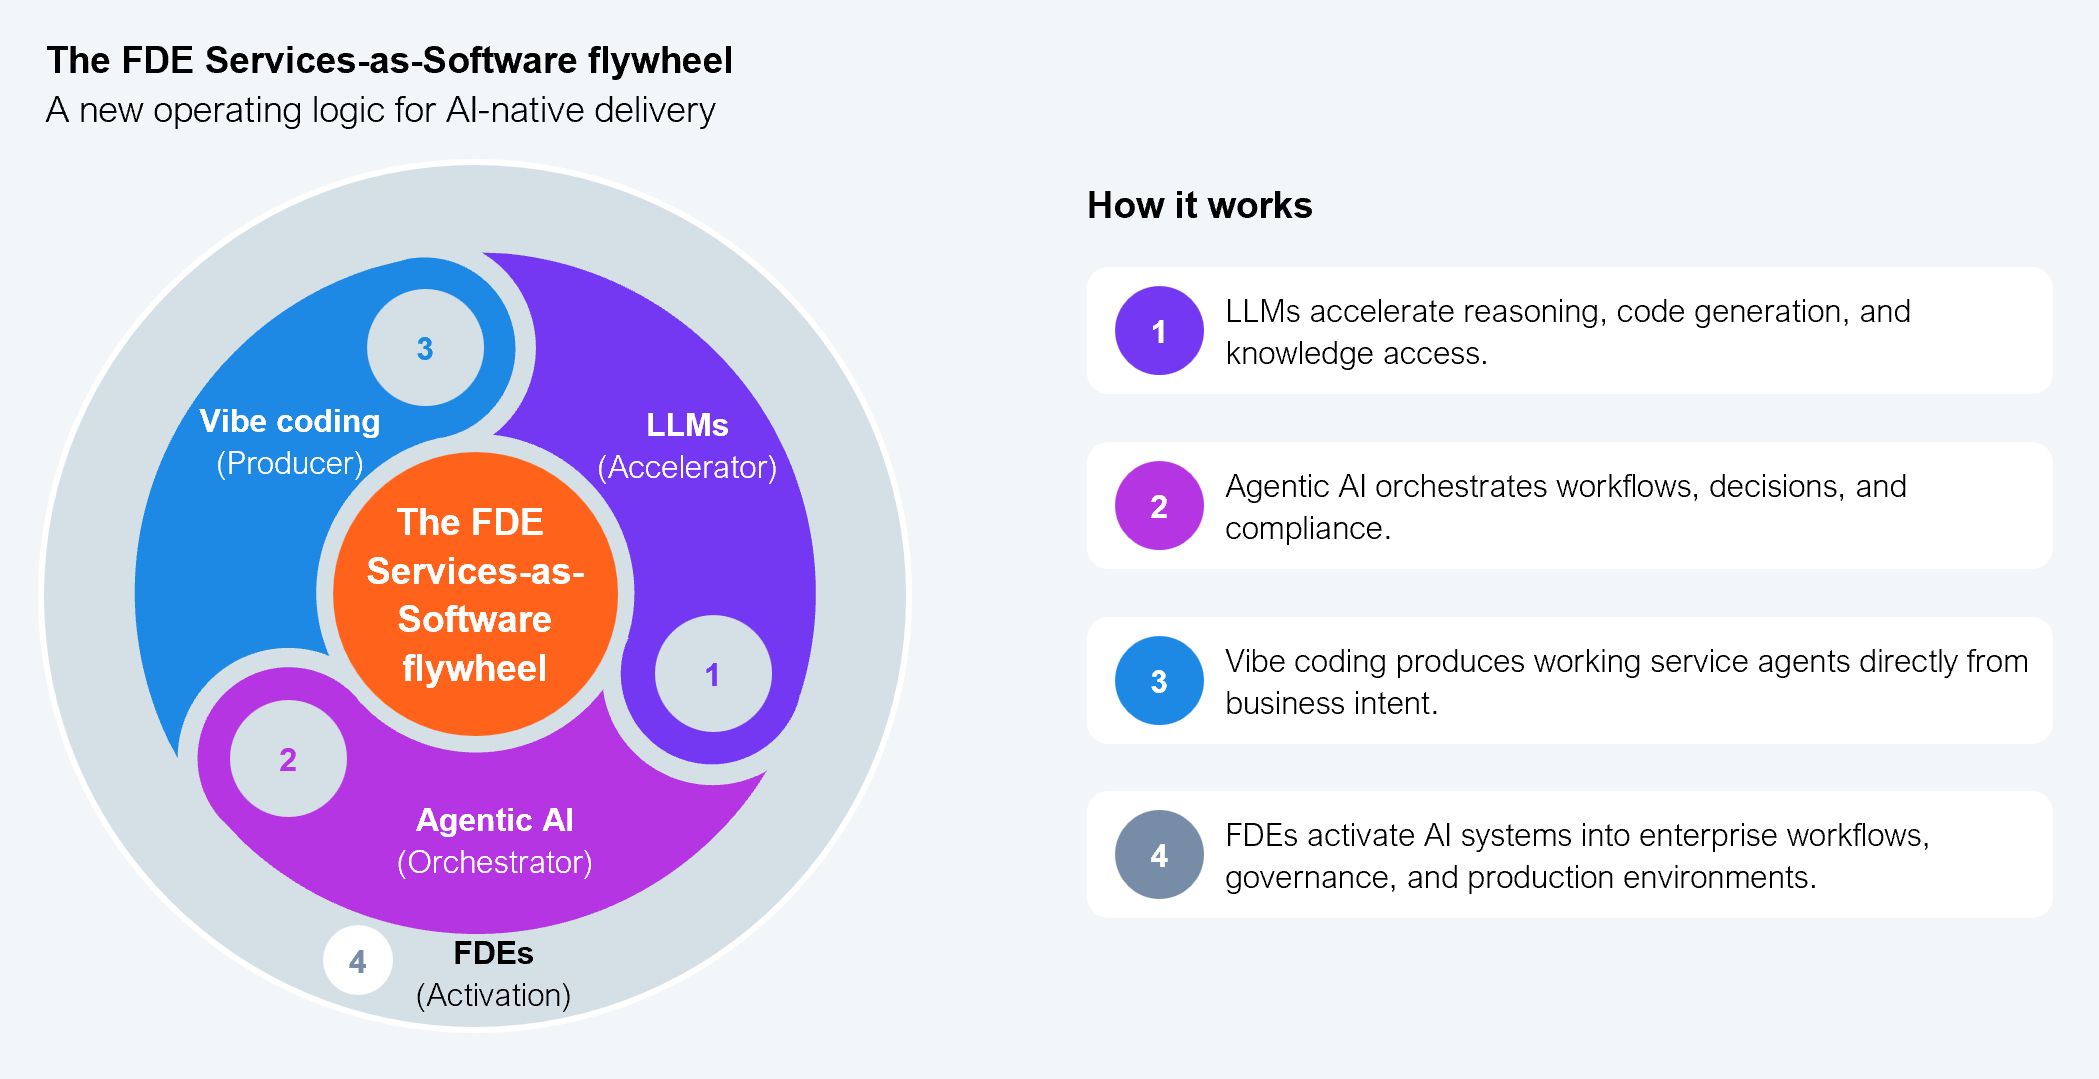Click the LLMs (Accelerator) label
The image size is (2099, 1079).
[687, 446]
